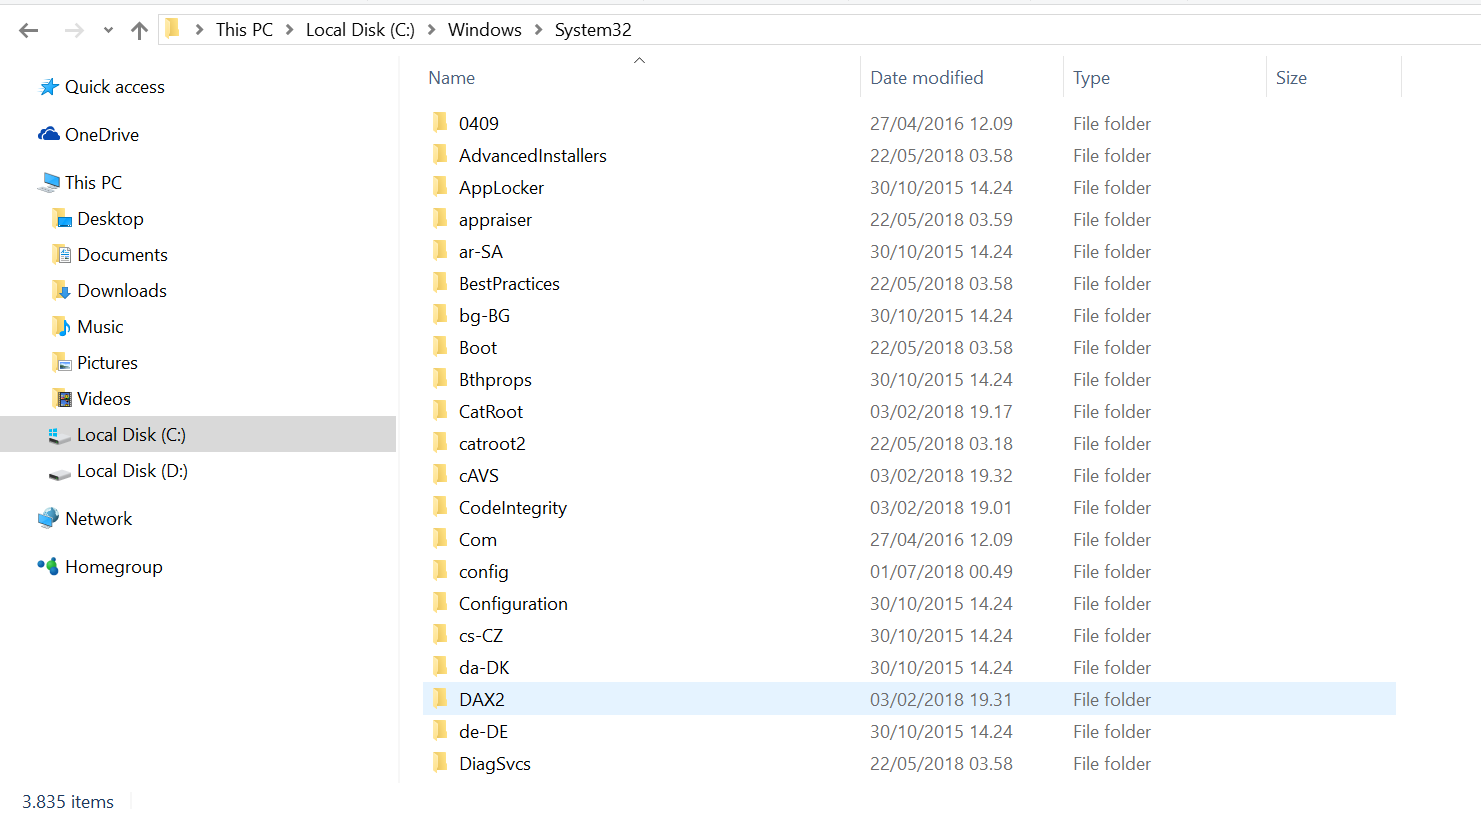Click the Desktop folder icon
Viewport: 1481px width, 816px height.
click(62, 219)
